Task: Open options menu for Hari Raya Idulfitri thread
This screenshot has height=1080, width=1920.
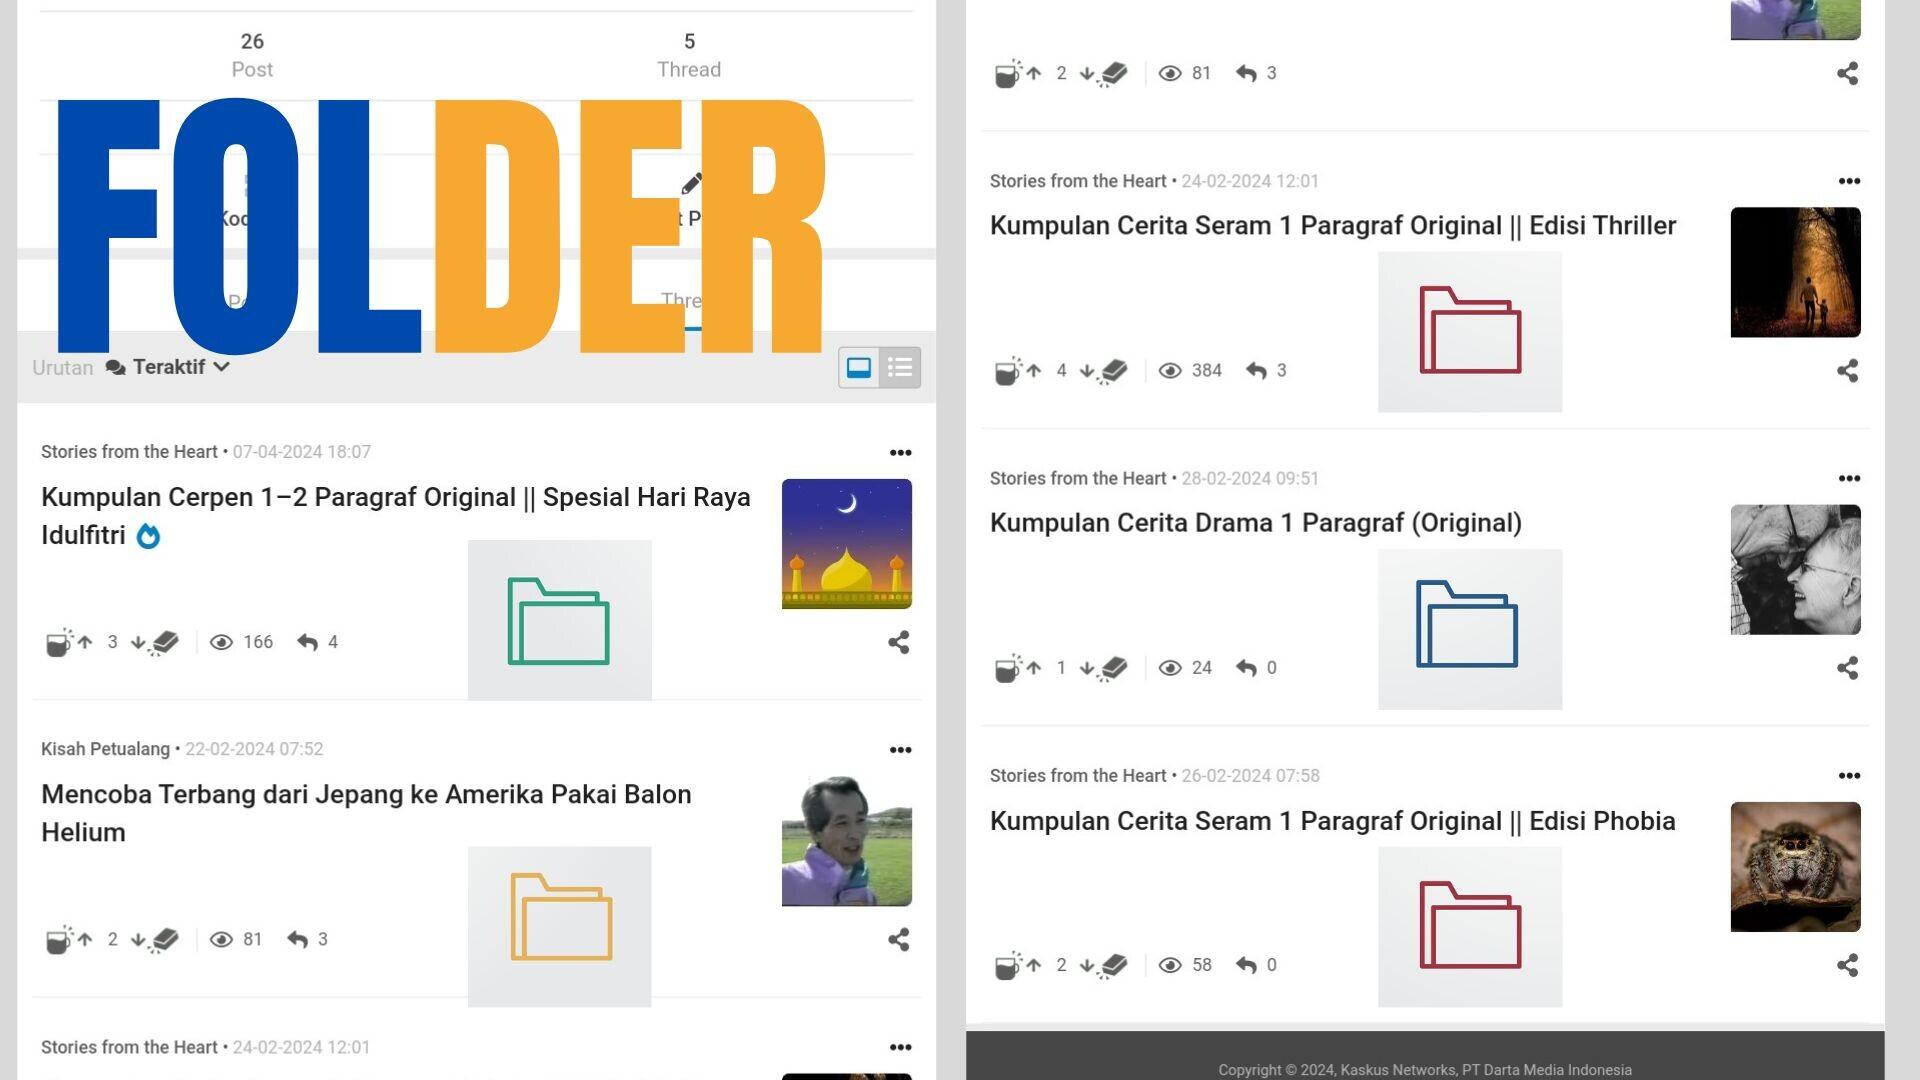Action: (900, 453)
